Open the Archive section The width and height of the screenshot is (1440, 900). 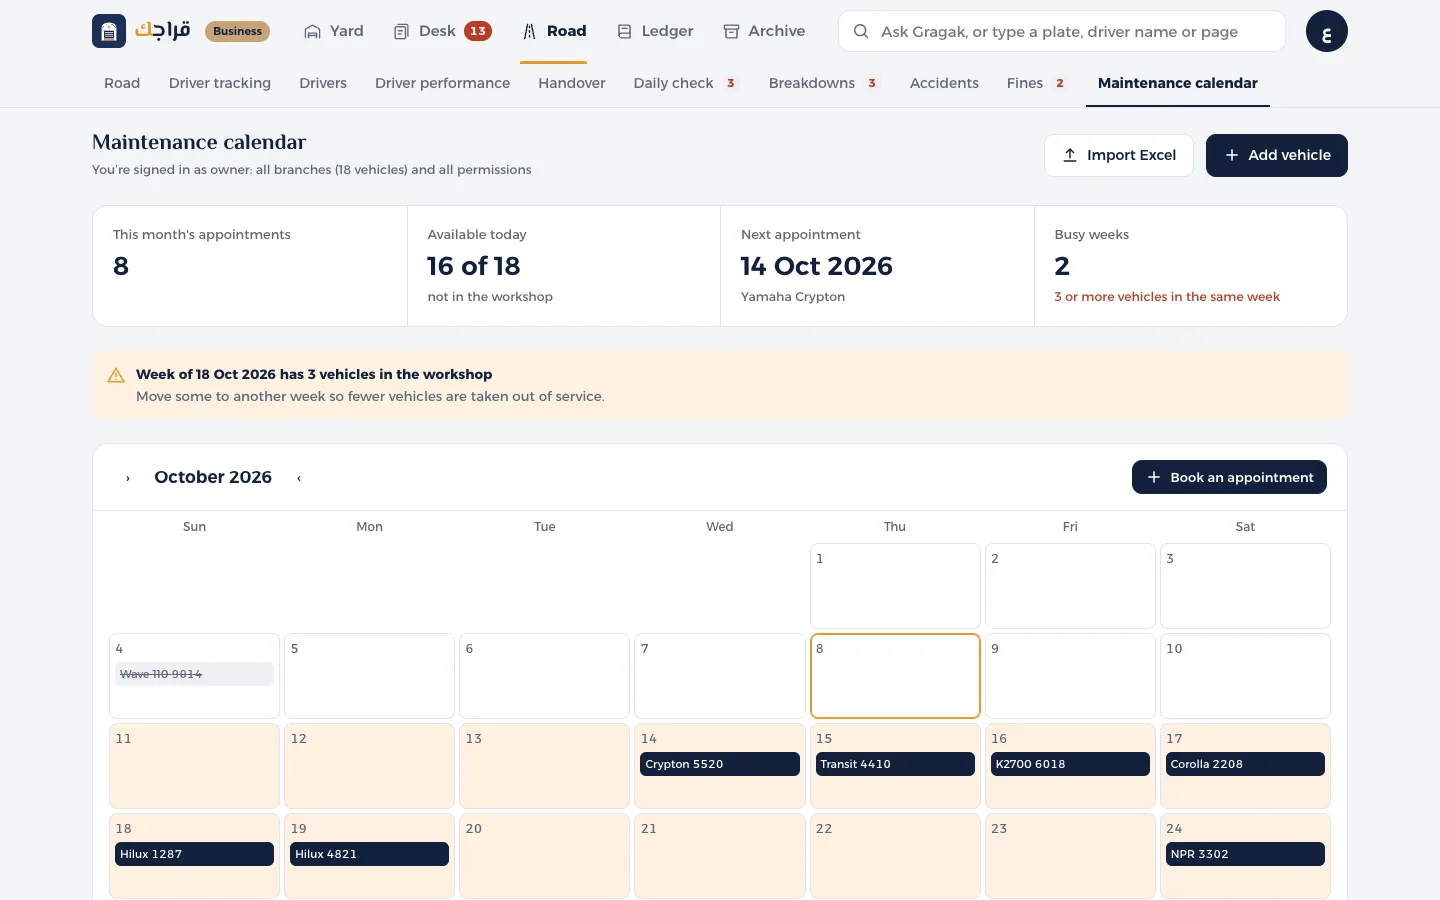(764, 31)
